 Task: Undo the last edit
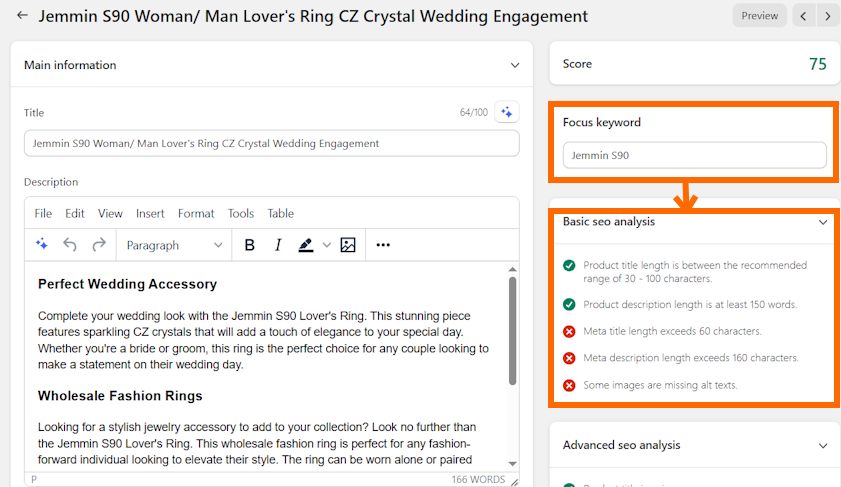tap(70, 245)
